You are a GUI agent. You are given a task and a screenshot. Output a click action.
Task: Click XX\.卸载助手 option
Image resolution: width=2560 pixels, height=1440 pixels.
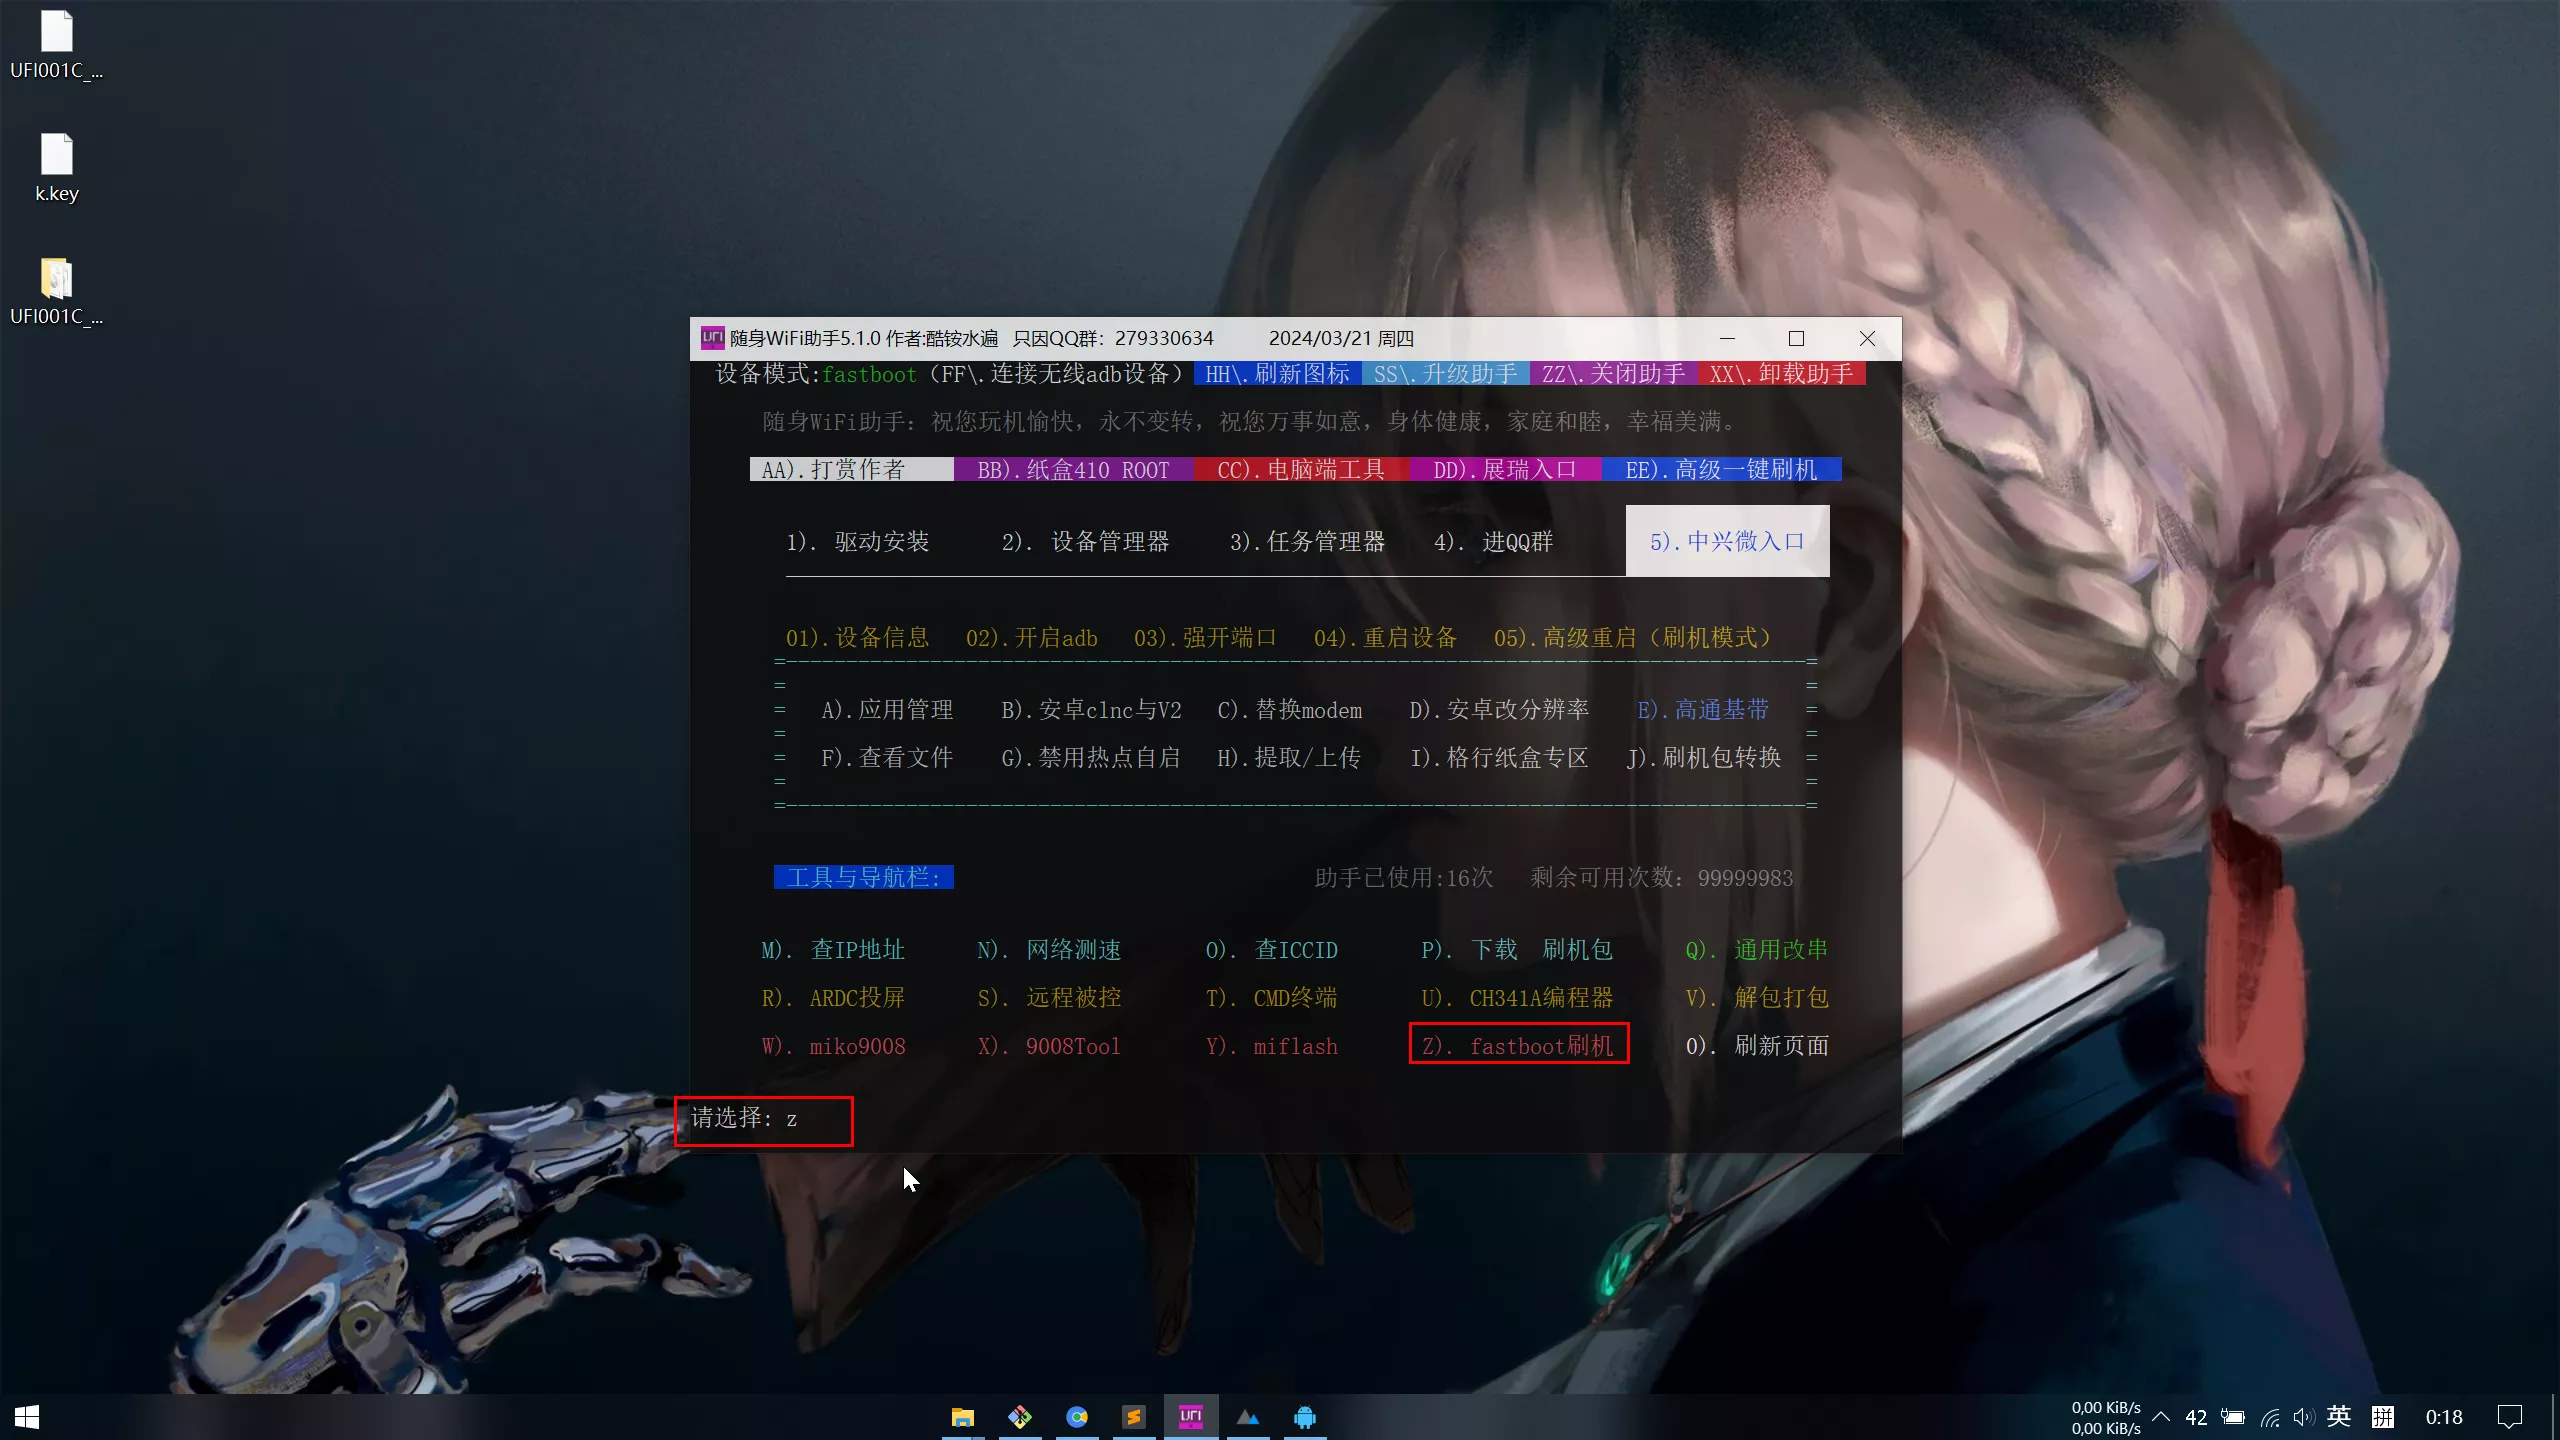(1781, 374)
